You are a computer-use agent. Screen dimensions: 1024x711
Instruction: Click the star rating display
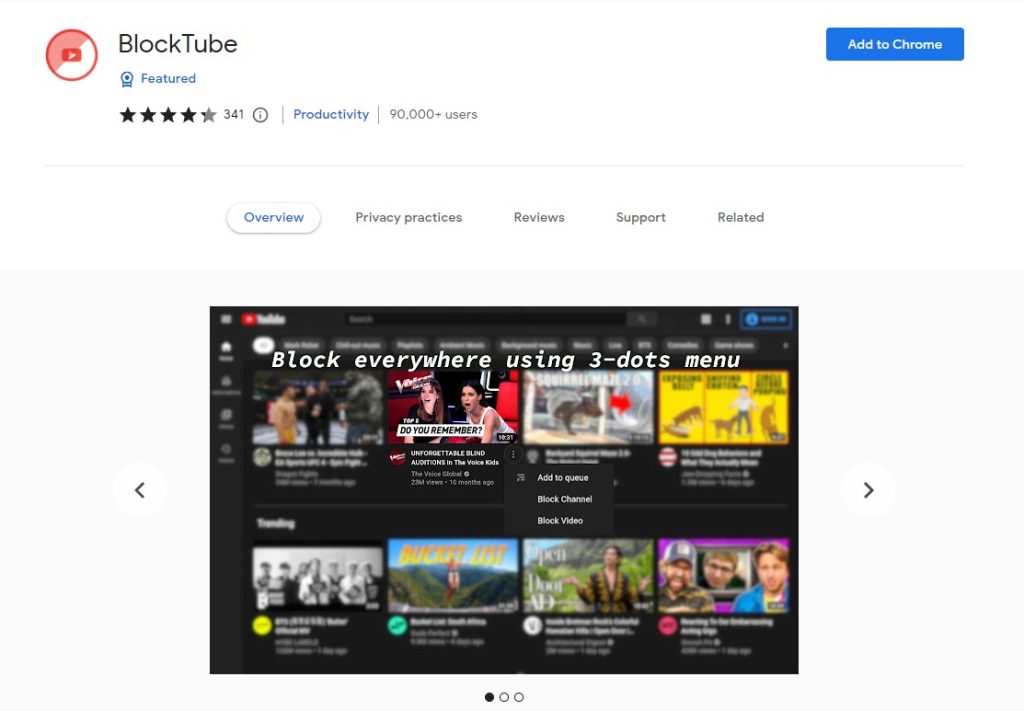[168, 115]
